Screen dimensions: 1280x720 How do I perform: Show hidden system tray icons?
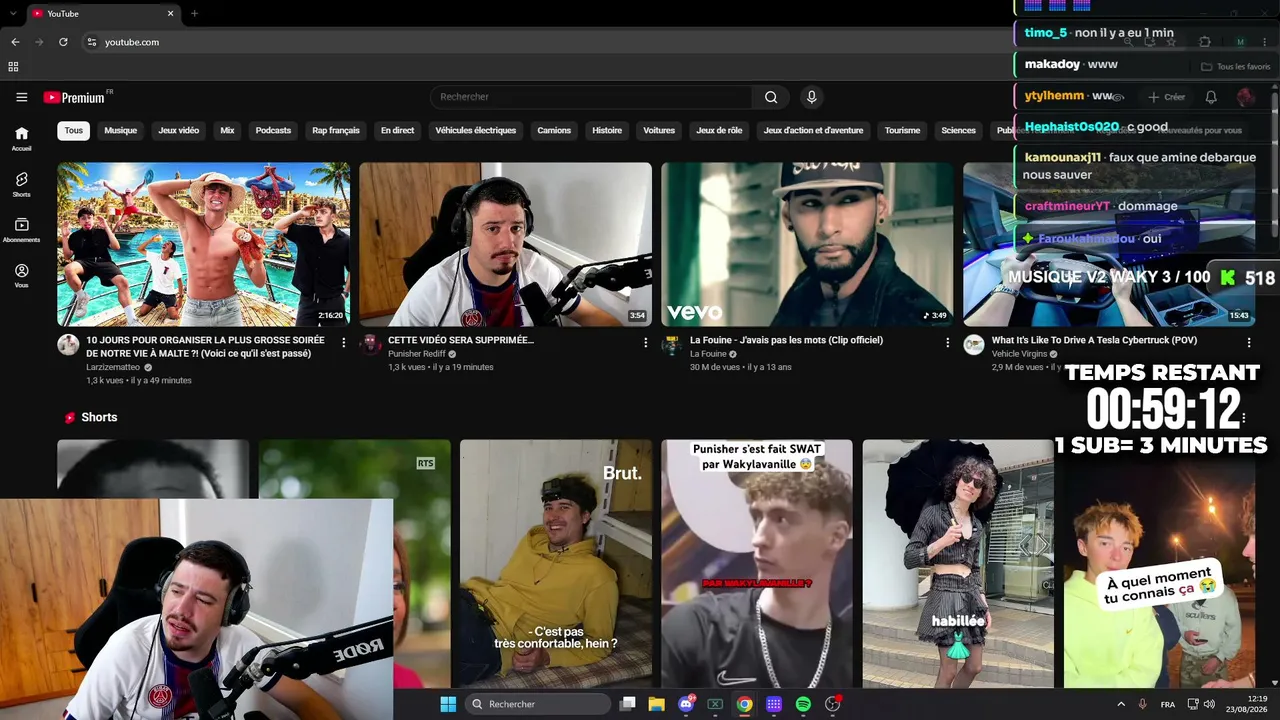[1120, 704]
